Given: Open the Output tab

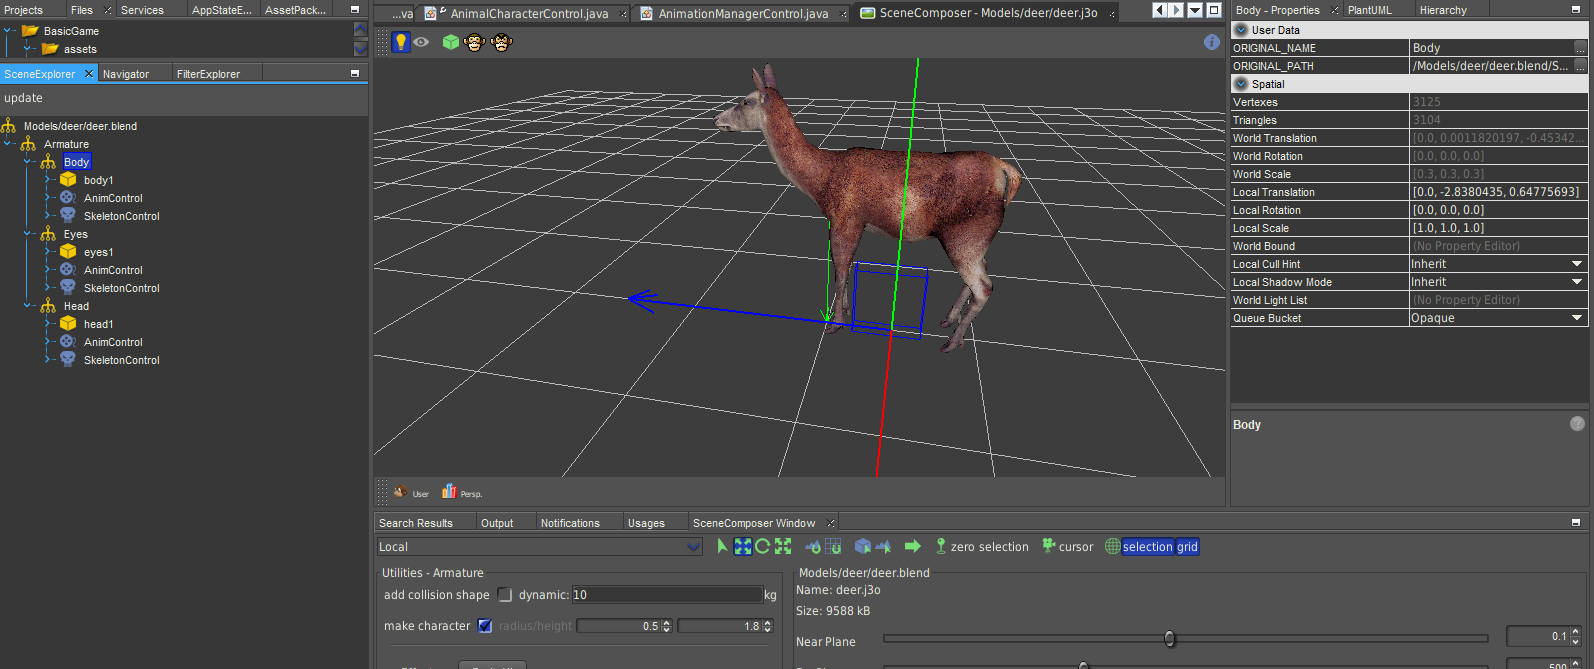Looking at the screenshot, I should [x=496, y=523].
